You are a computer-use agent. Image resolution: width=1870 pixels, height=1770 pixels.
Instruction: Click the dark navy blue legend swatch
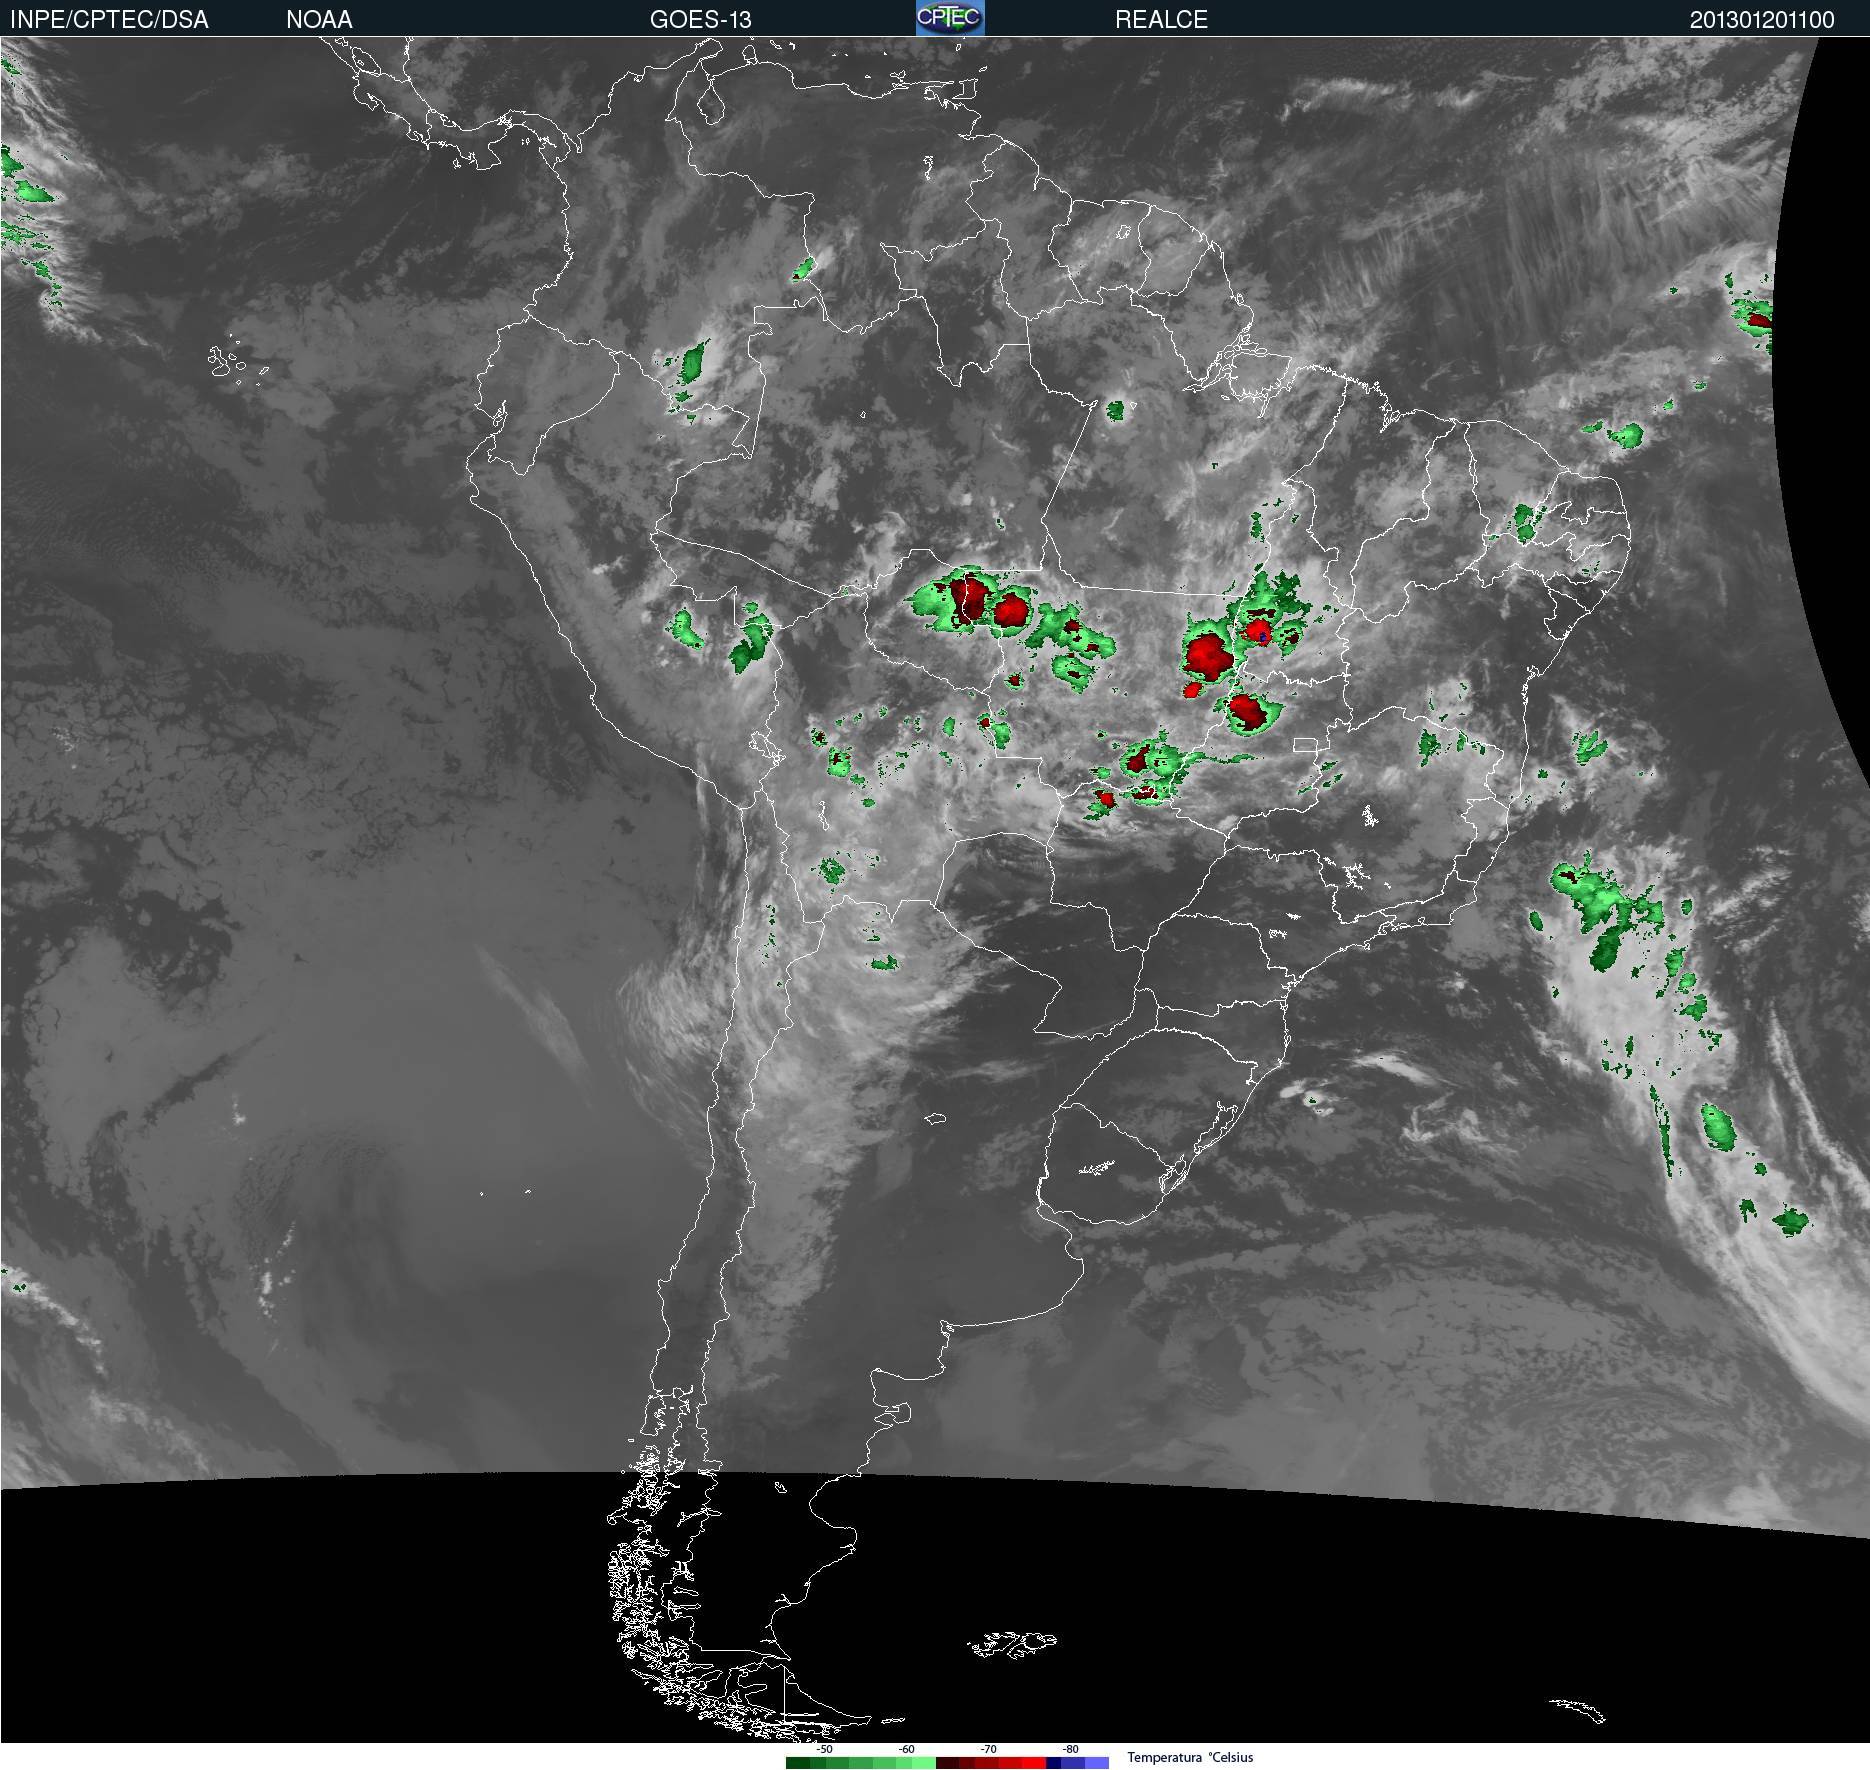pos(1053,1763)
